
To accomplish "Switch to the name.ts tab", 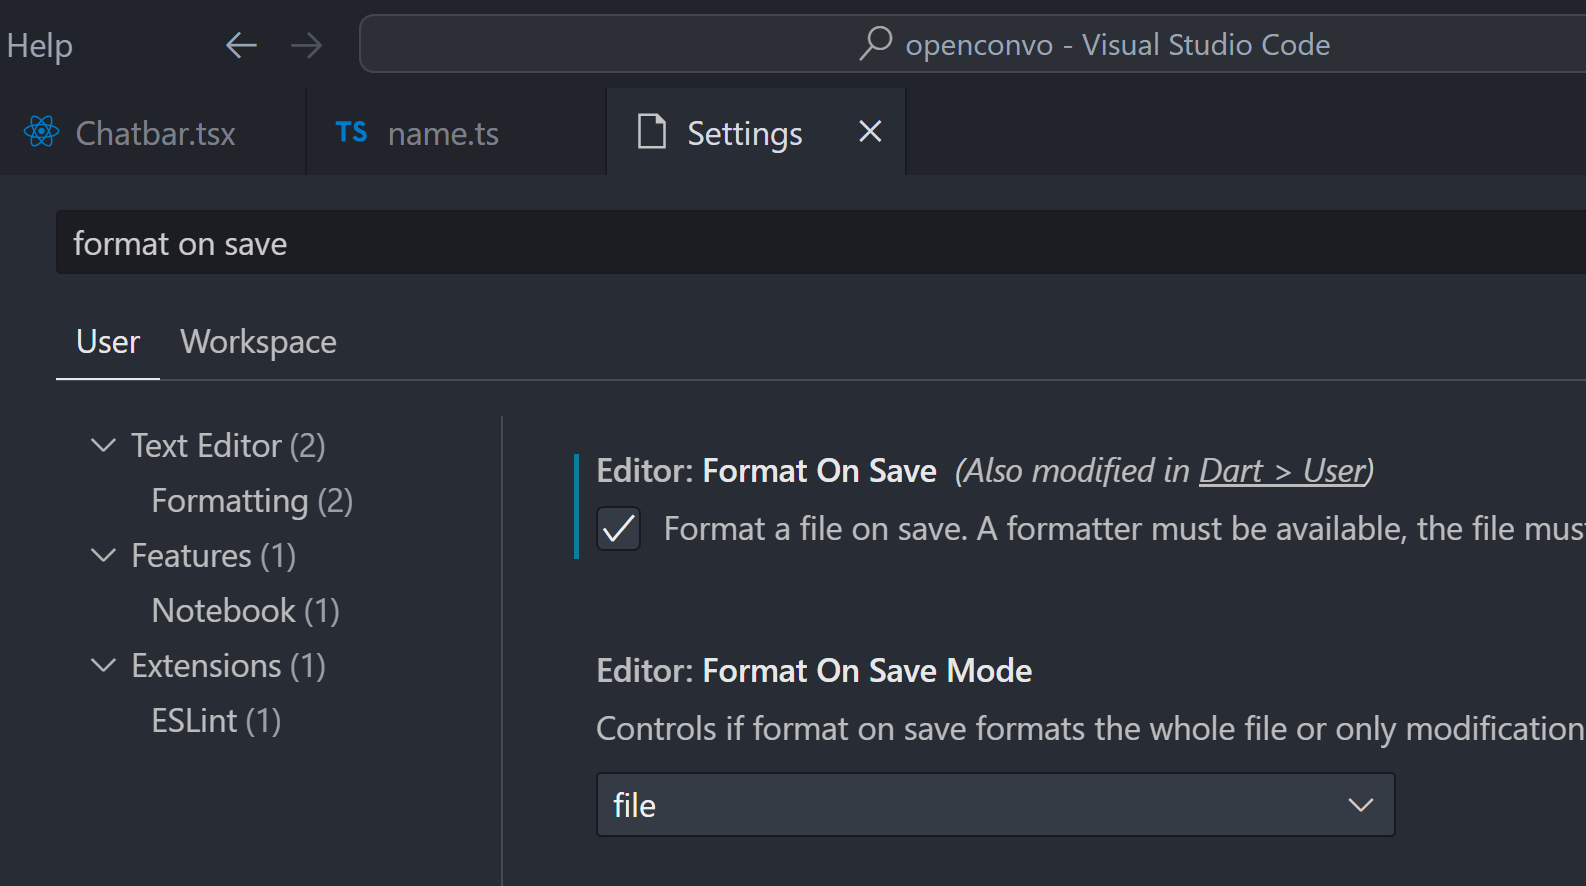I will pos(456,132).
